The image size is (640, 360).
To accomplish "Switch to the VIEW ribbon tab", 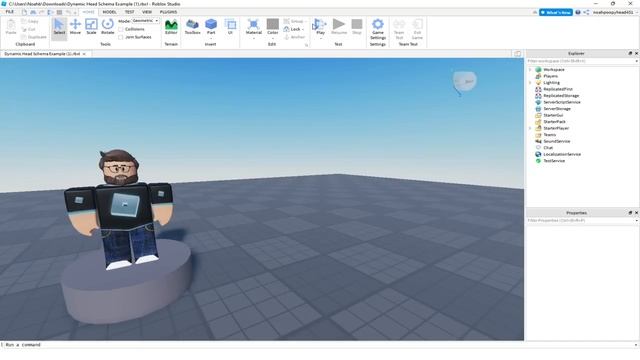I will (x=147, y=12).
